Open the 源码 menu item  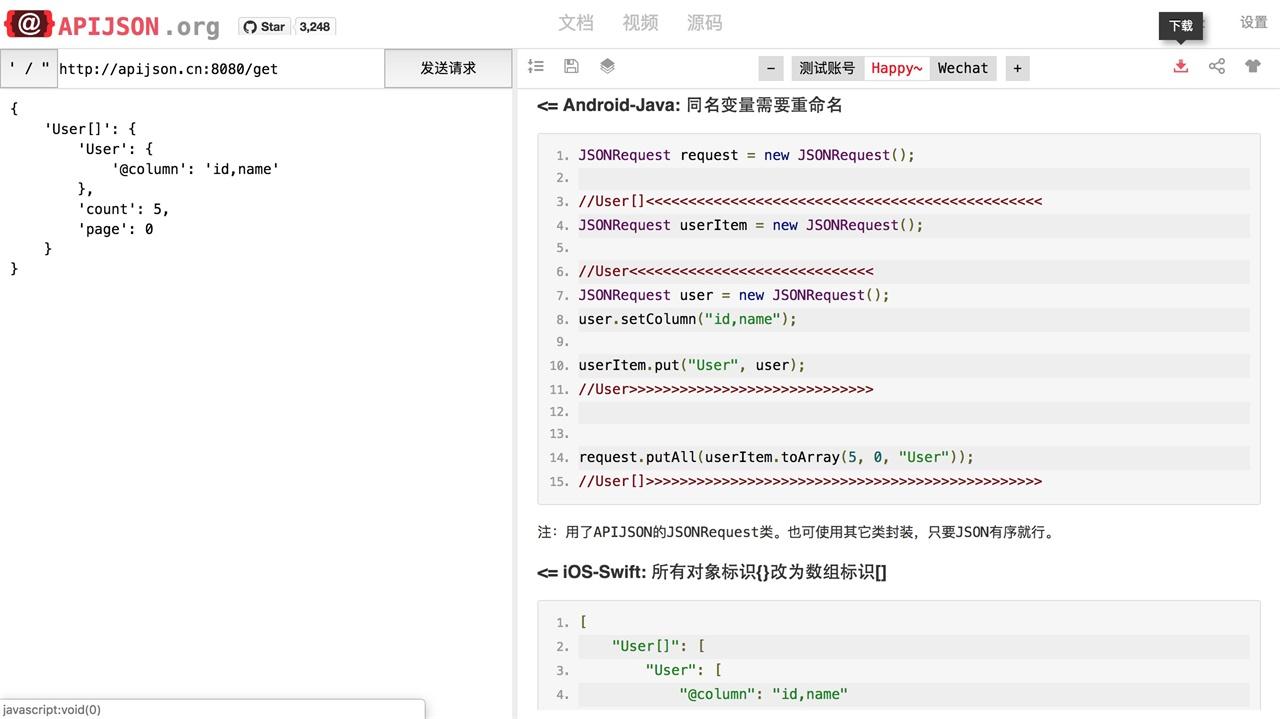(705, 23)
